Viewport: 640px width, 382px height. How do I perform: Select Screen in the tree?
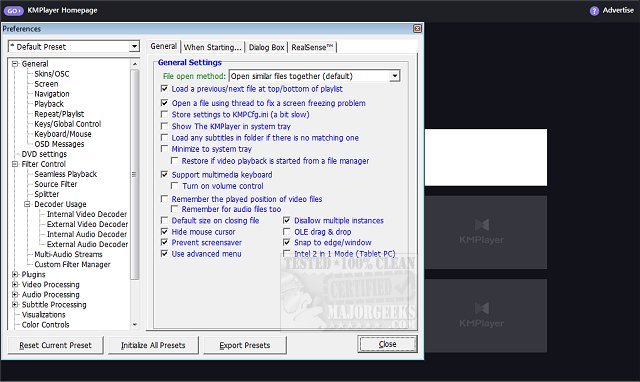click(46, 84)
